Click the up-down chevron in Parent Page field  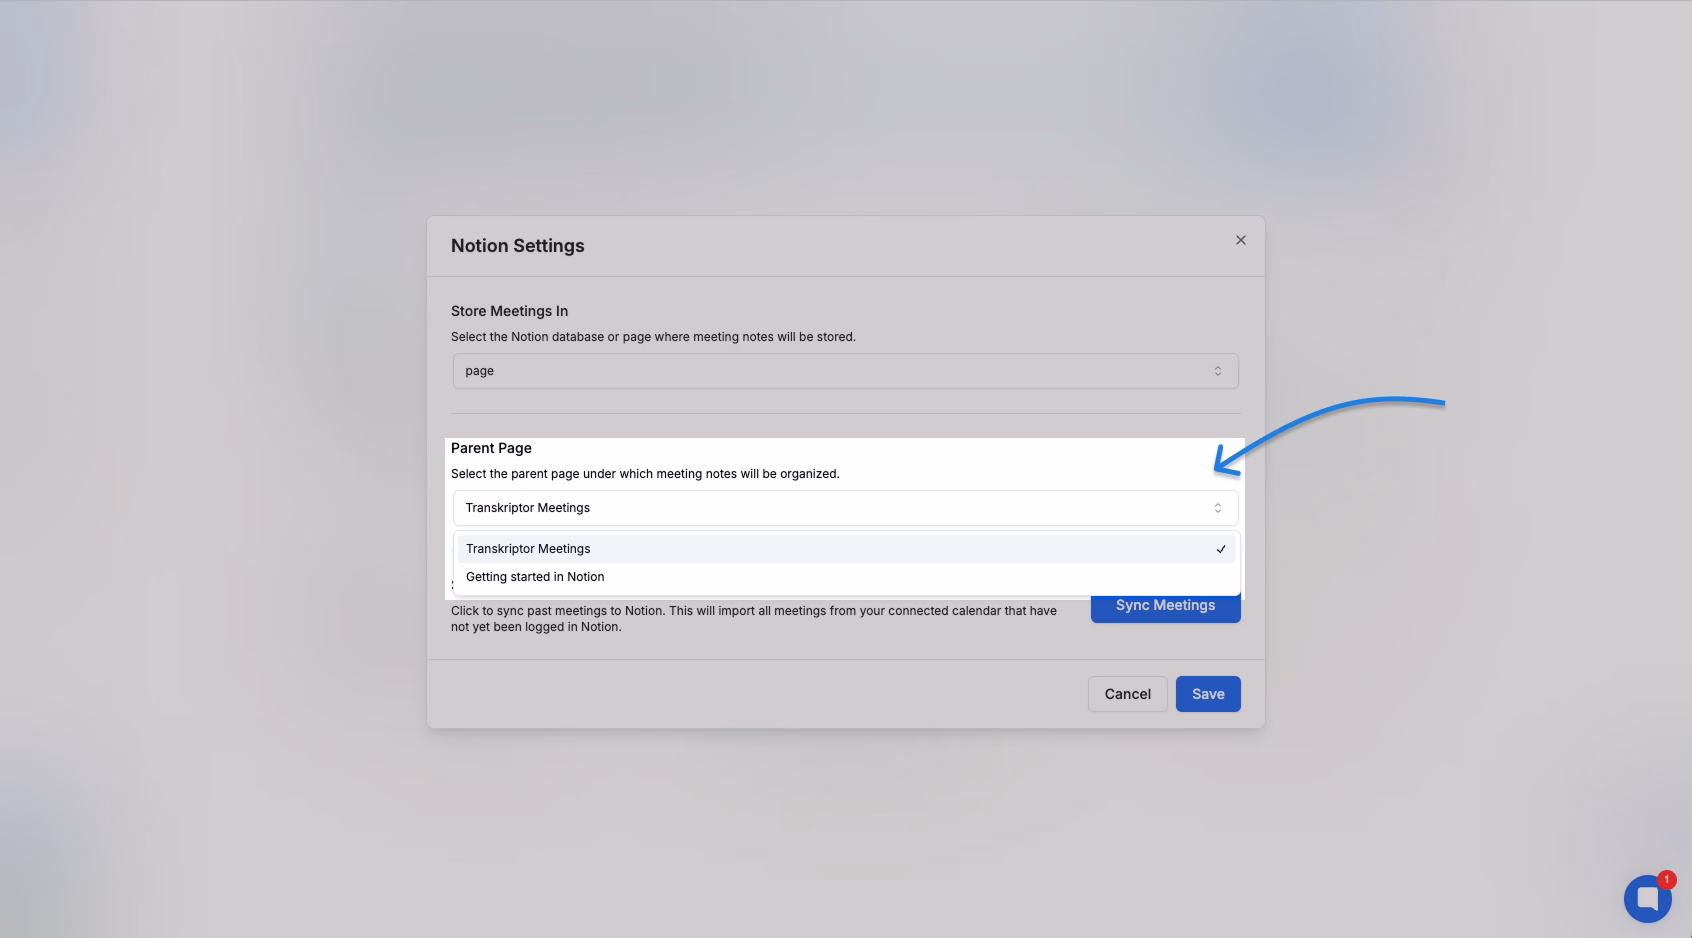[1217, 508]
